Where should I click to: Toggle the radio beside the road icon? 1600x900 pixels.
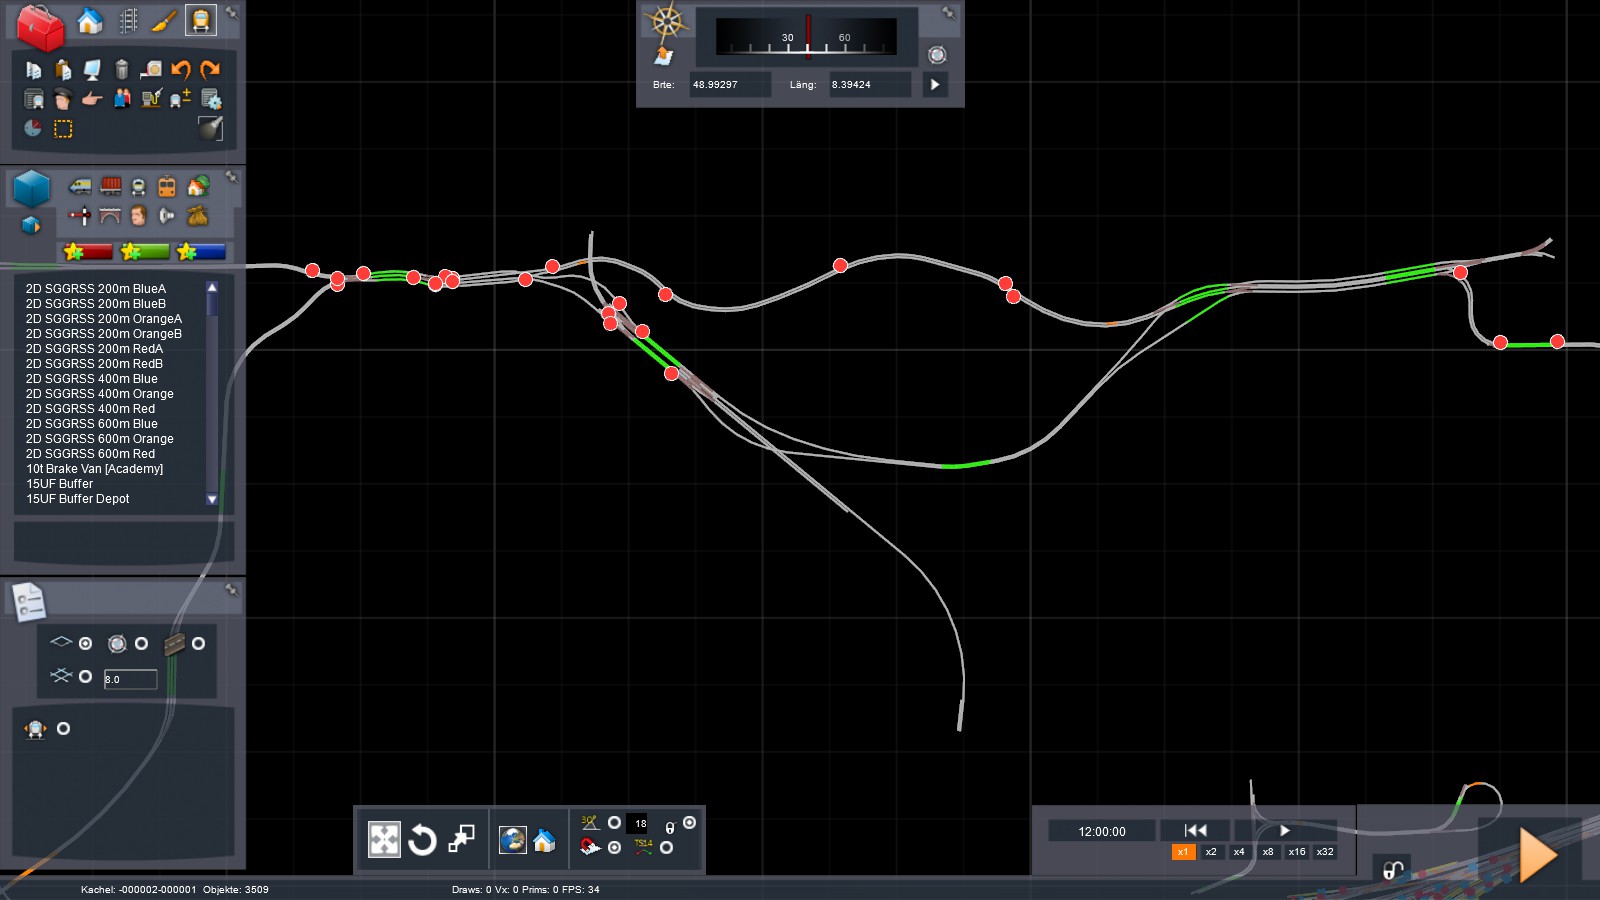pos(198,643)
